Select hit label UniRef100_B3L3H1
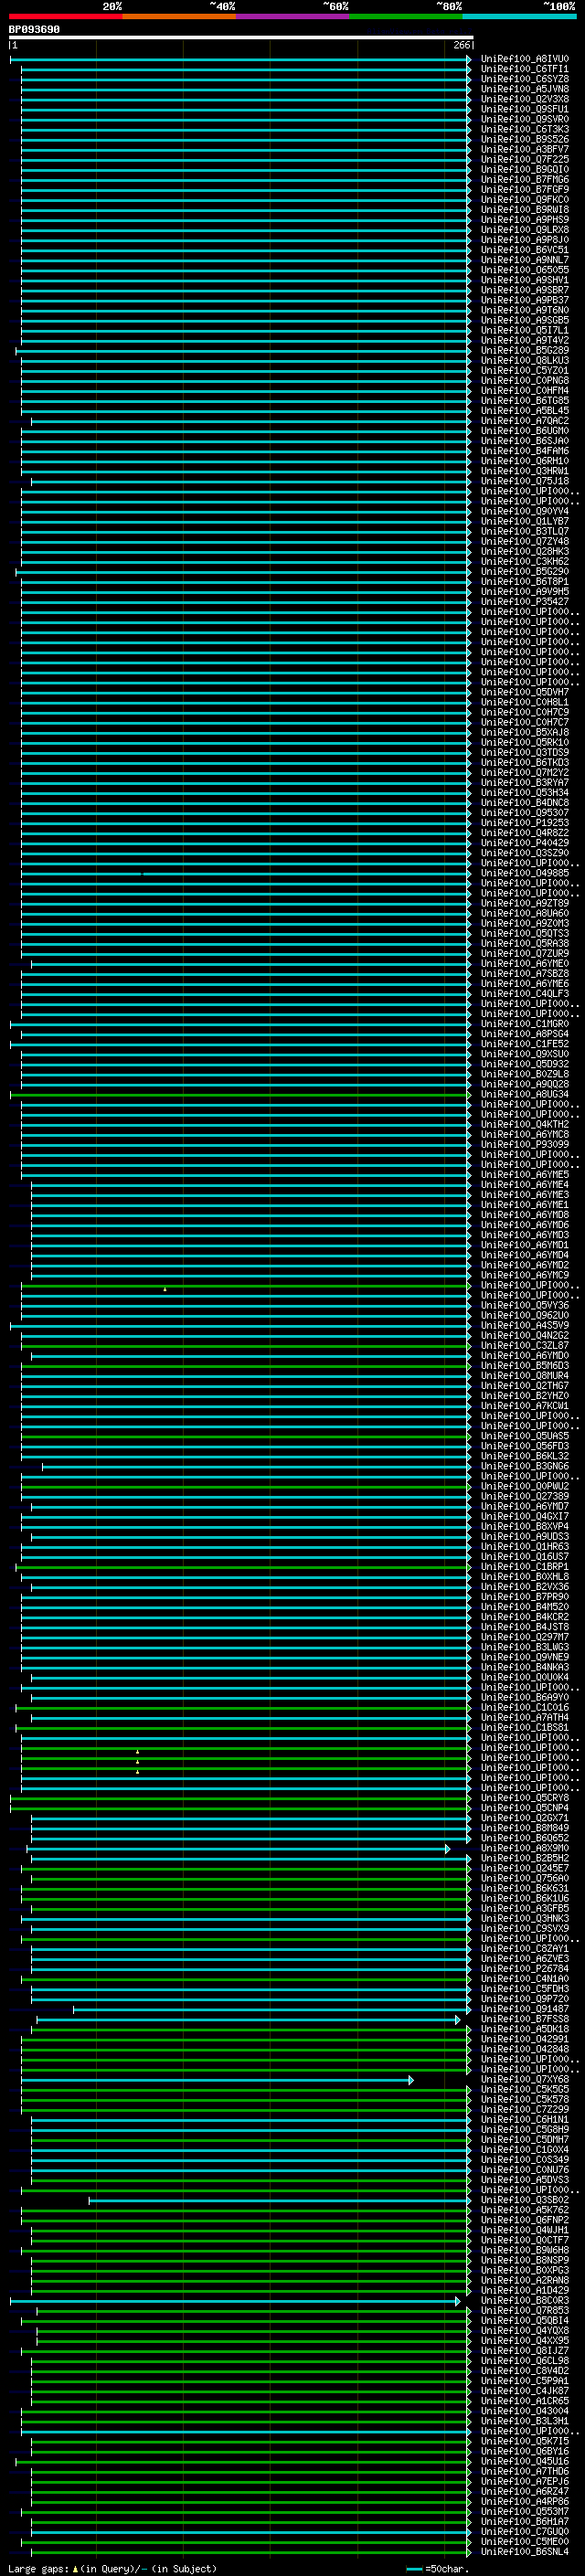Image resolution: width=585 pixels, height=2576 pixels. (525, 2421)
